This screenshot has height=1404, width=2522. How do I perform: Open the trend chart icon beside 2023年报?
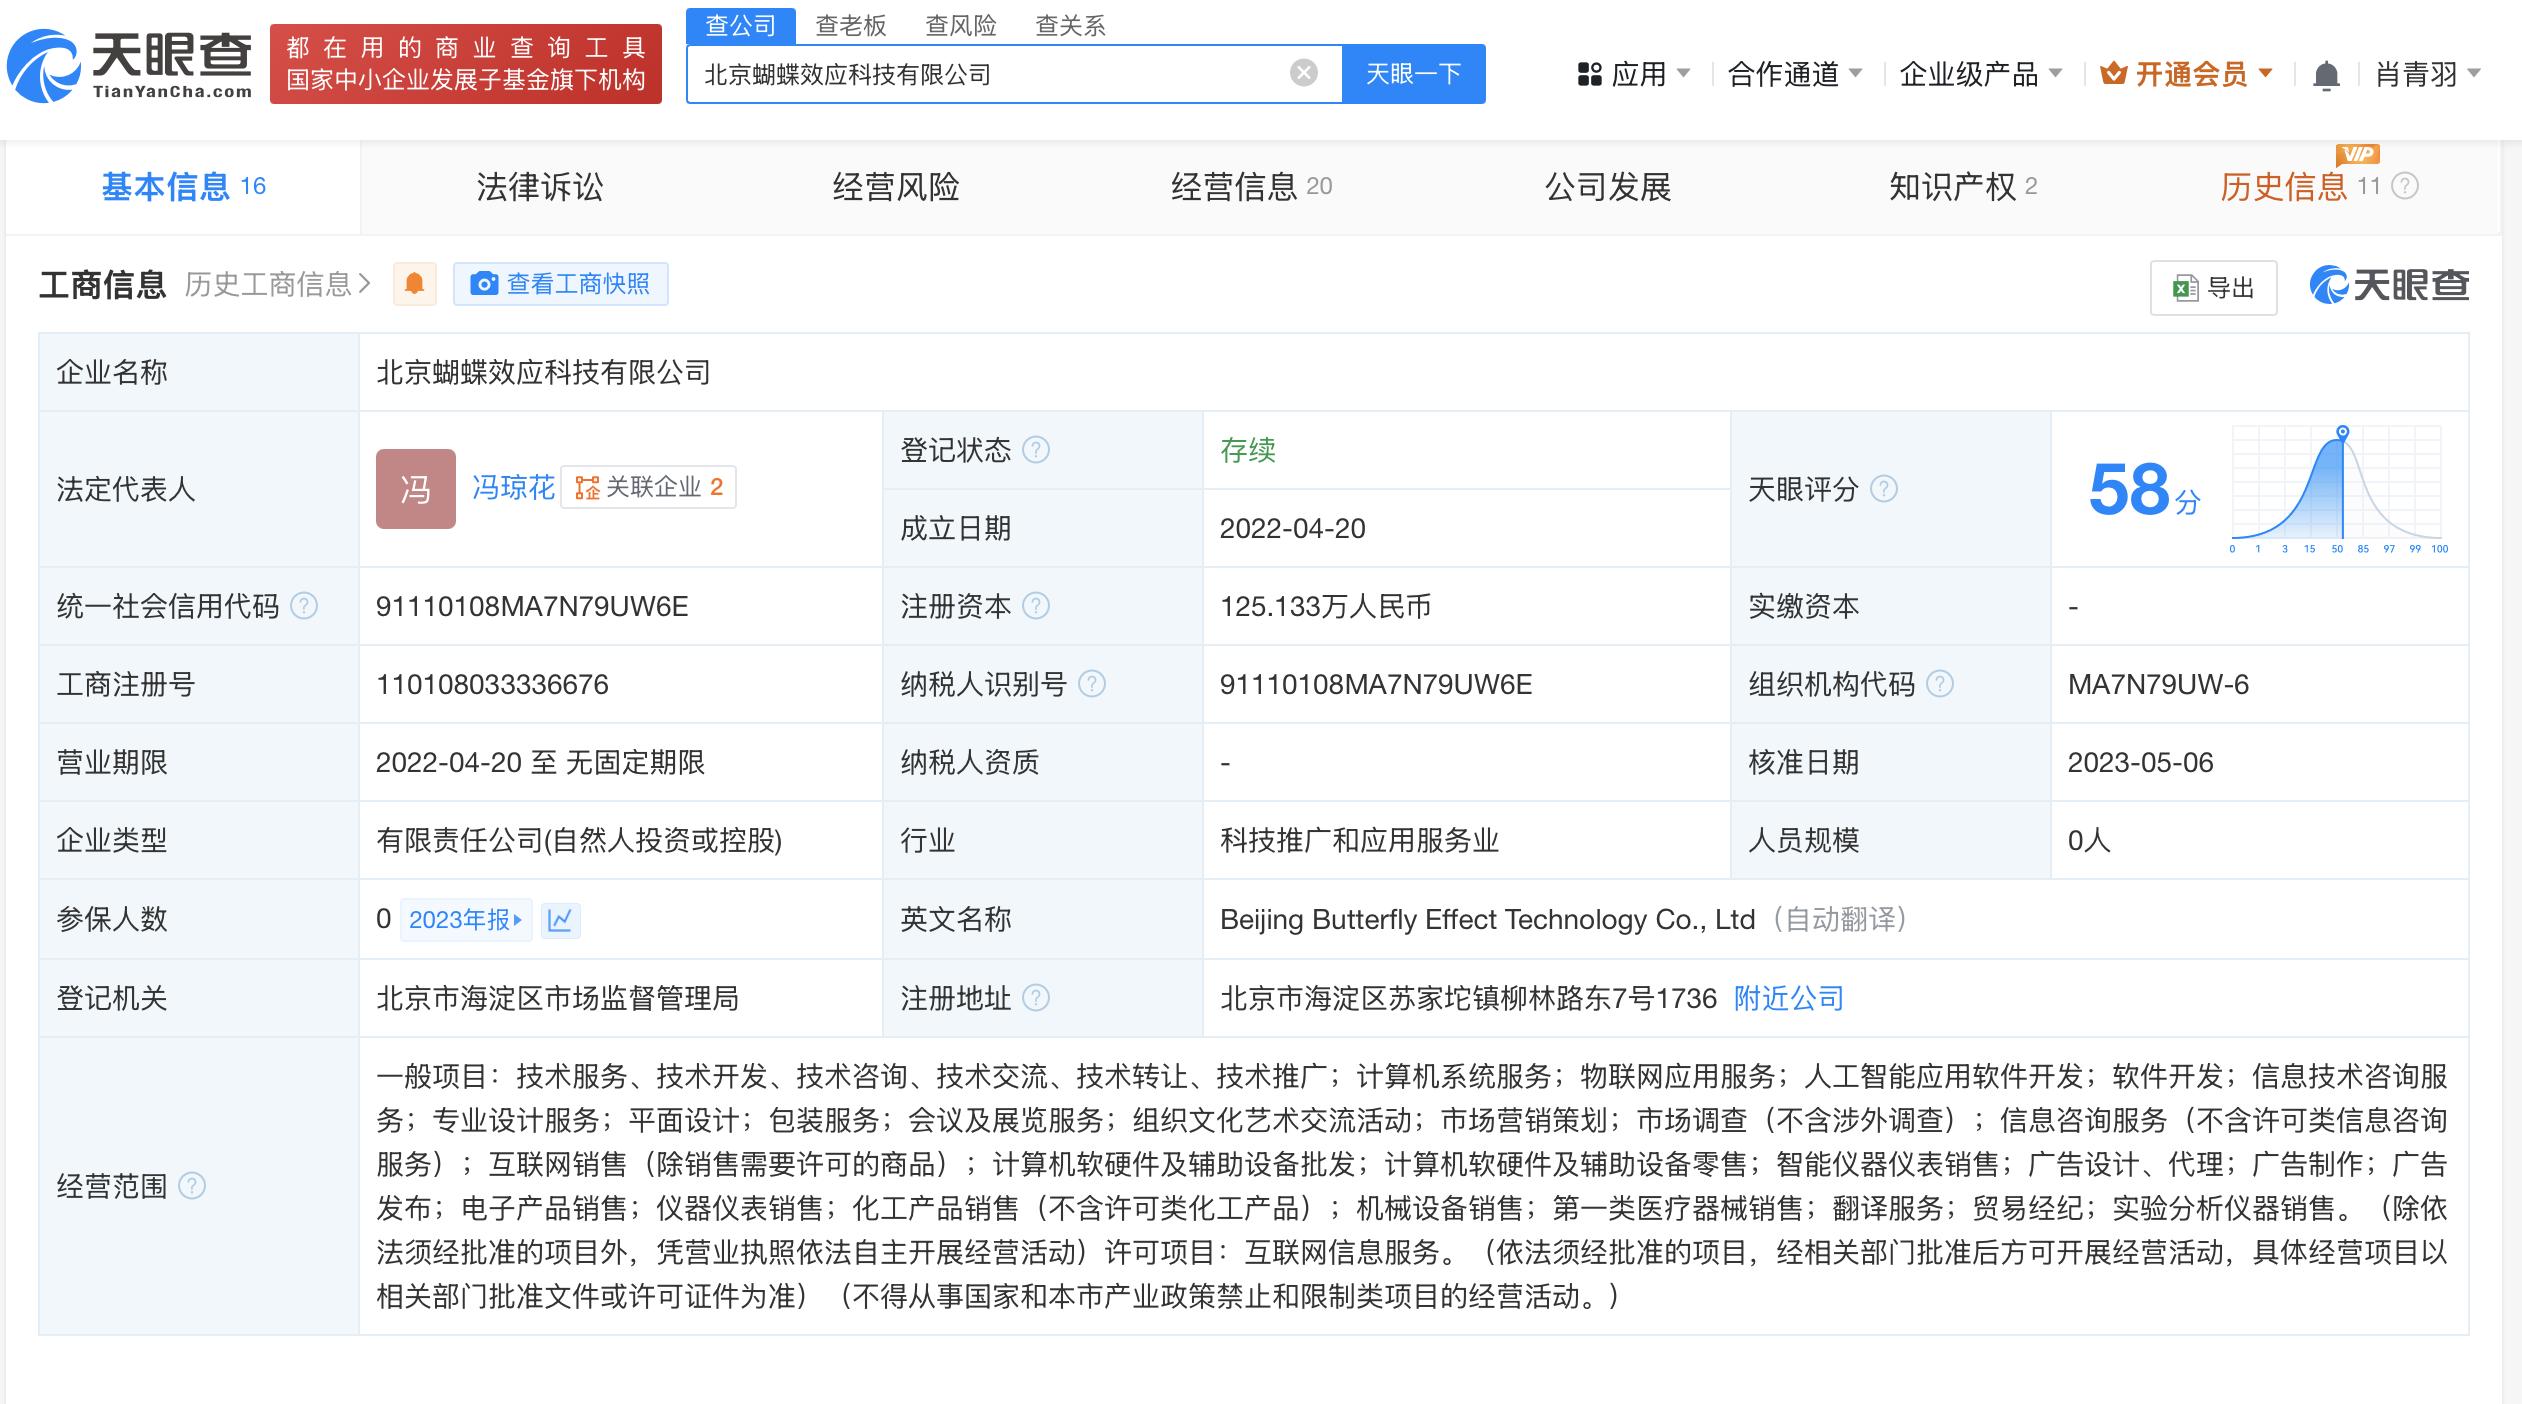click(x=560, y=920)
